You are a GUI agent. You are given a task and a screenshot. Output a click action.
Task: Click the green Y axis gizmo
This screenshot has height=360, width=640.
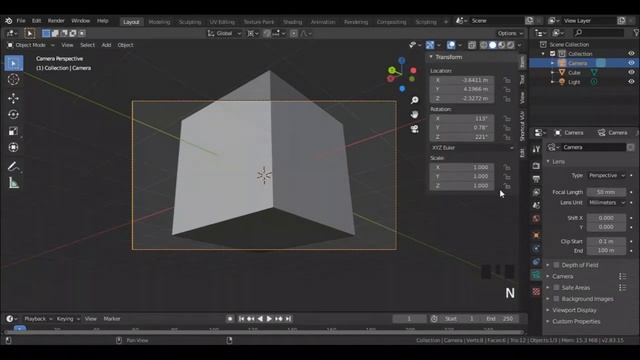tap(392, 70)
